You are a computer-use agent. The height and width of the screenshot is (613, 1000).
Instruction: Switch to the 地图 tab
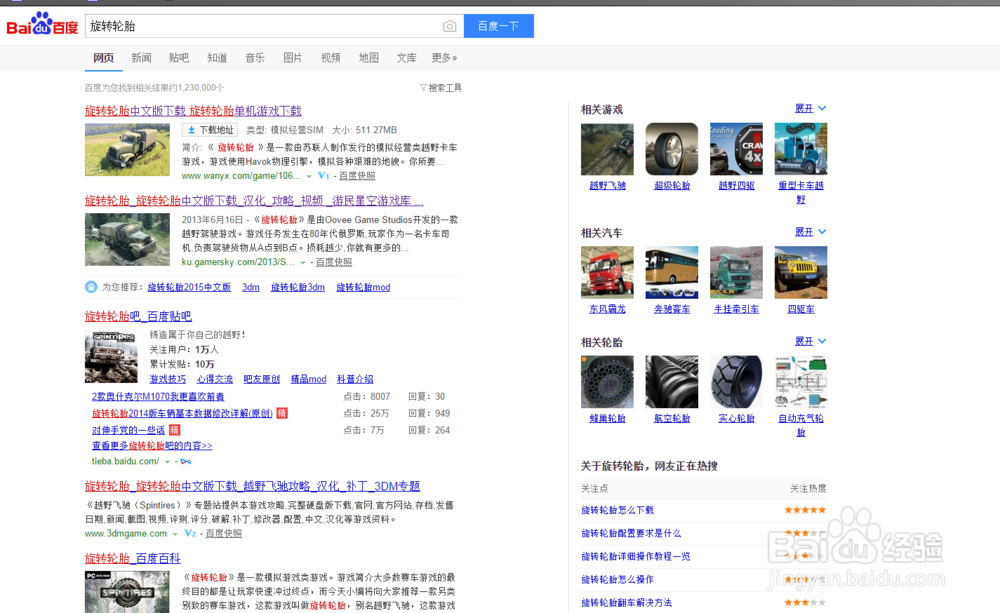[369, 58]
